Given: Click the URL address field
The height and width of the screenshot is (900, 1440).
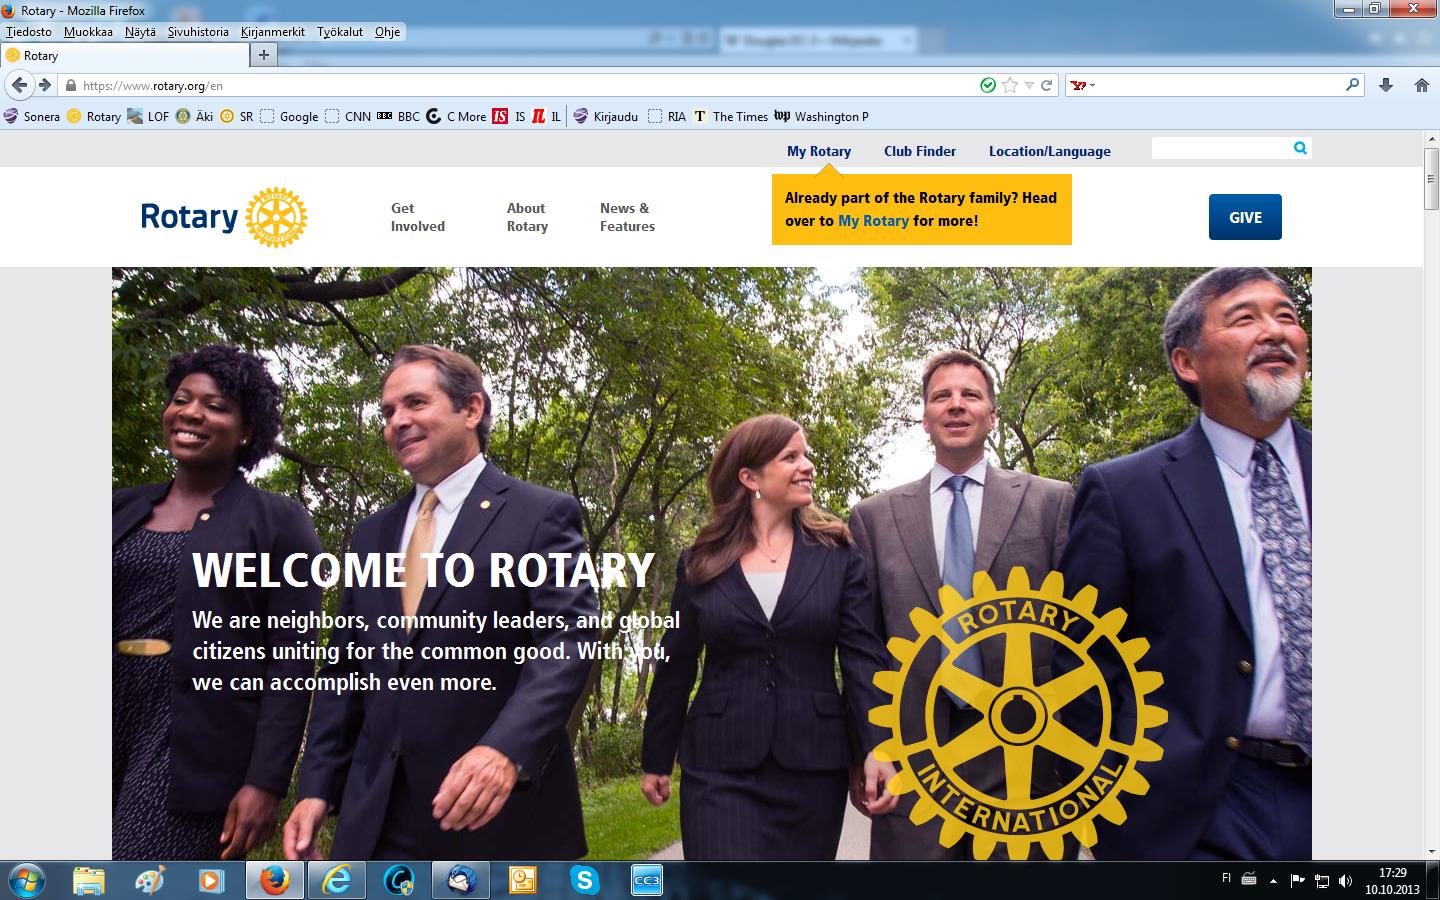Looking at the screenshot, I should pyautogui.click(x=520, y=86).
